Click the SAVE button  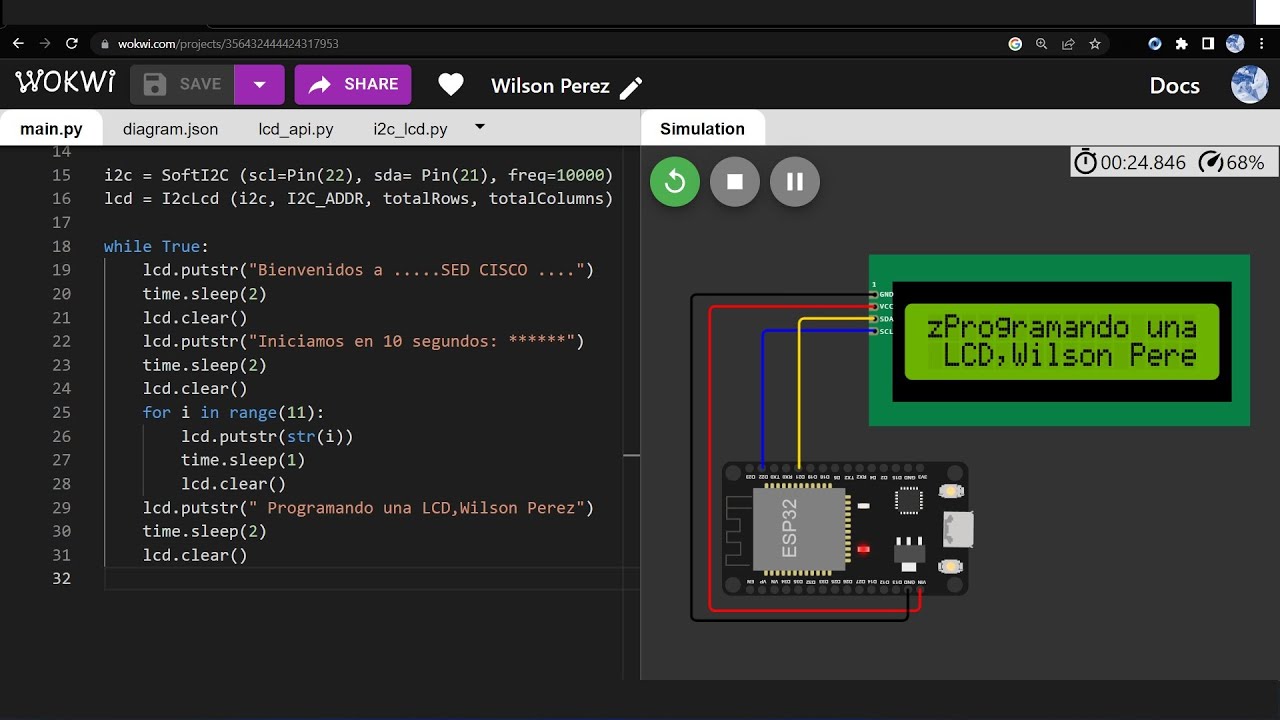point(182,85)
